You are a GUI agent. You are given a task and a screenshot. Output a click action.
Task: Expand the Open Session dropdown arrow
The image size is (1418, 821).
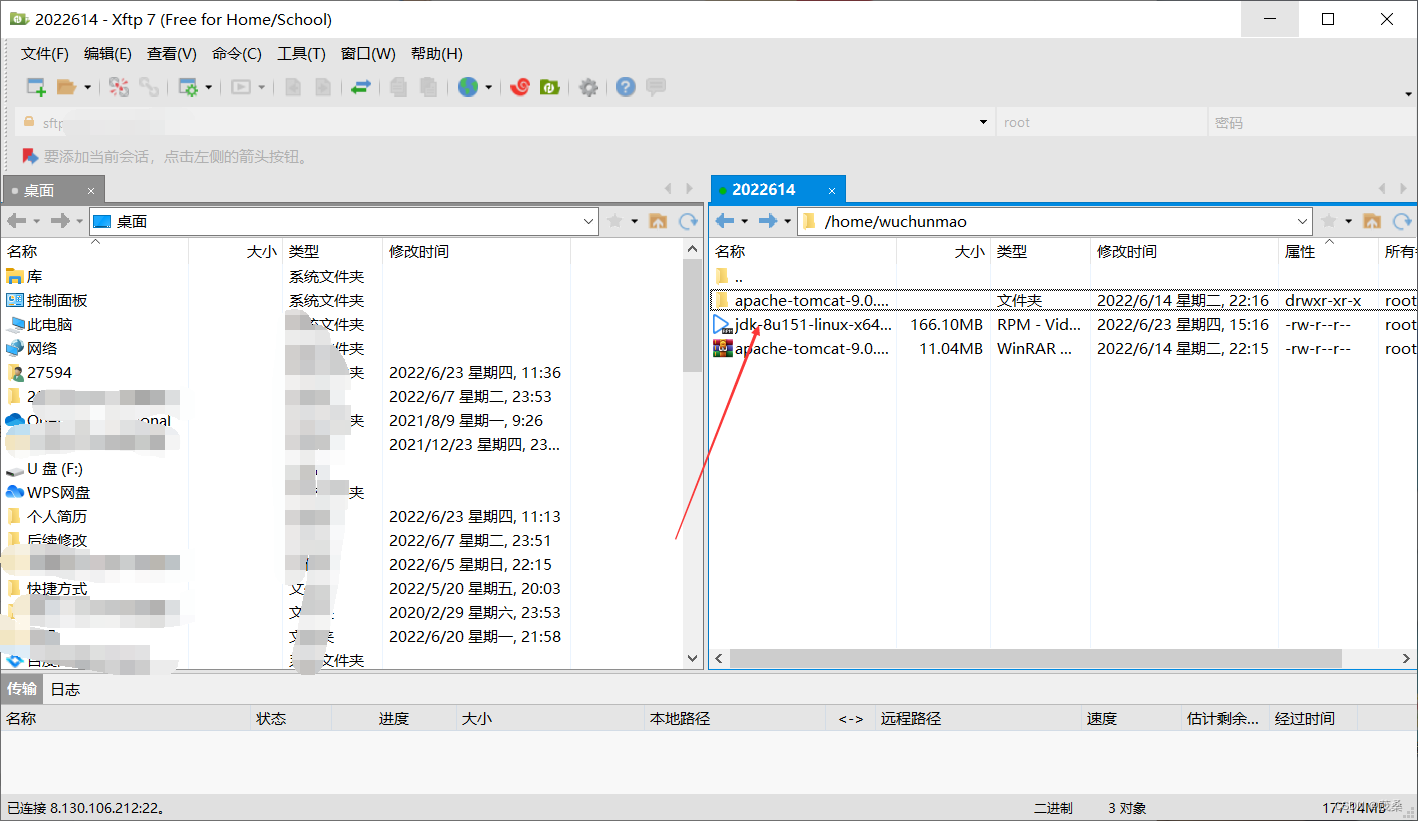tap(87, 87)
